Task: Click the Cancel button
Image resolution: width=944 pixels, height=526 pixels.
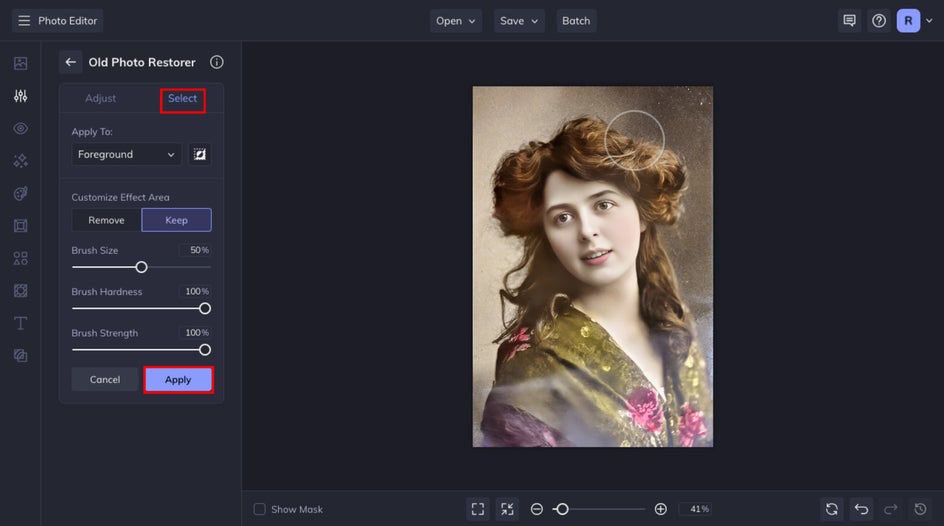Action: [105, 380]
